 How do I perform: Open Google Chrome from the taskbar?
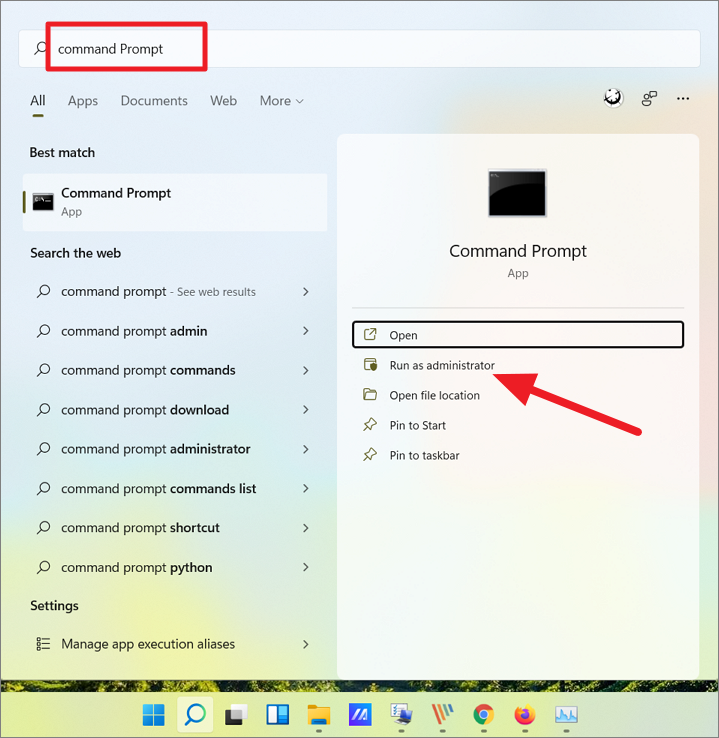pos(484,715)
